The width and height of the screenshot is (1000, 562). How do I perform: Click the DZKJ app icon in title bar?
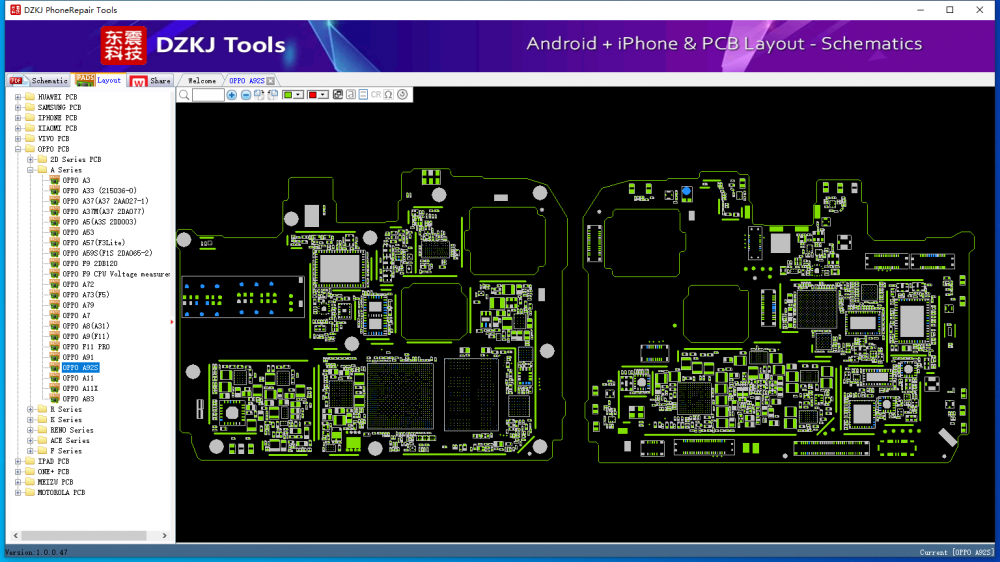[15, 10]
